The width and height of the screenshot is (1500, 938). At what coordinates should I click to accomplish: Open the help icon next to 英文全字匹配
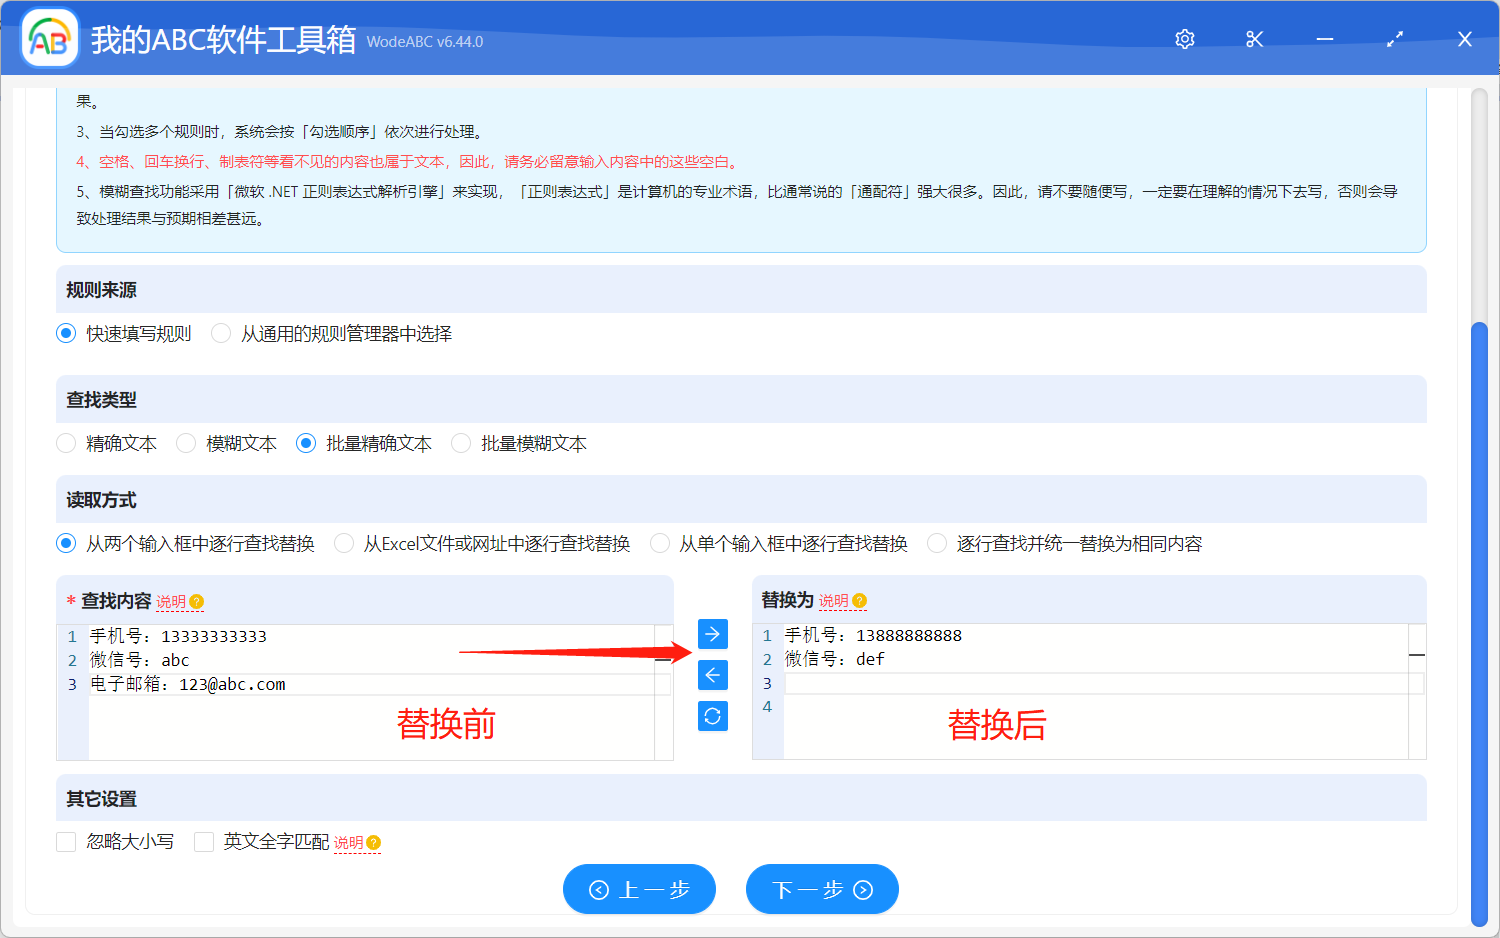tap(372, 843)
